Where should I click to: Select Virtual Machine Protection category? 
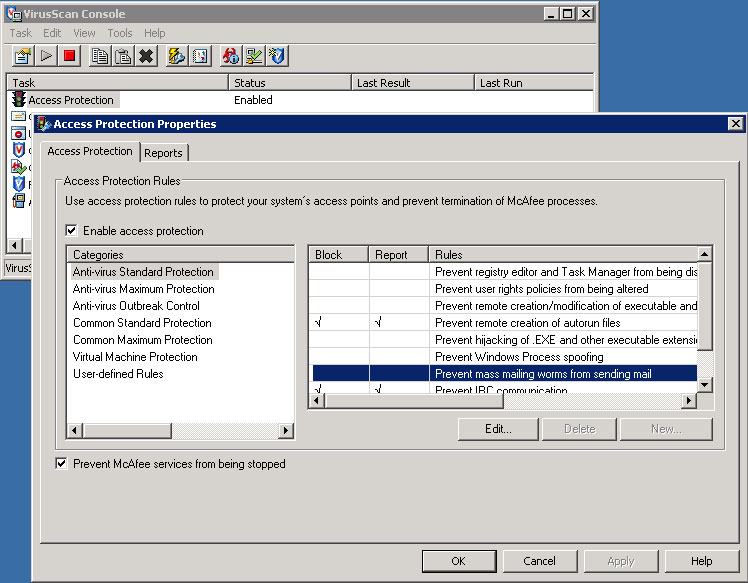(135, 356)
